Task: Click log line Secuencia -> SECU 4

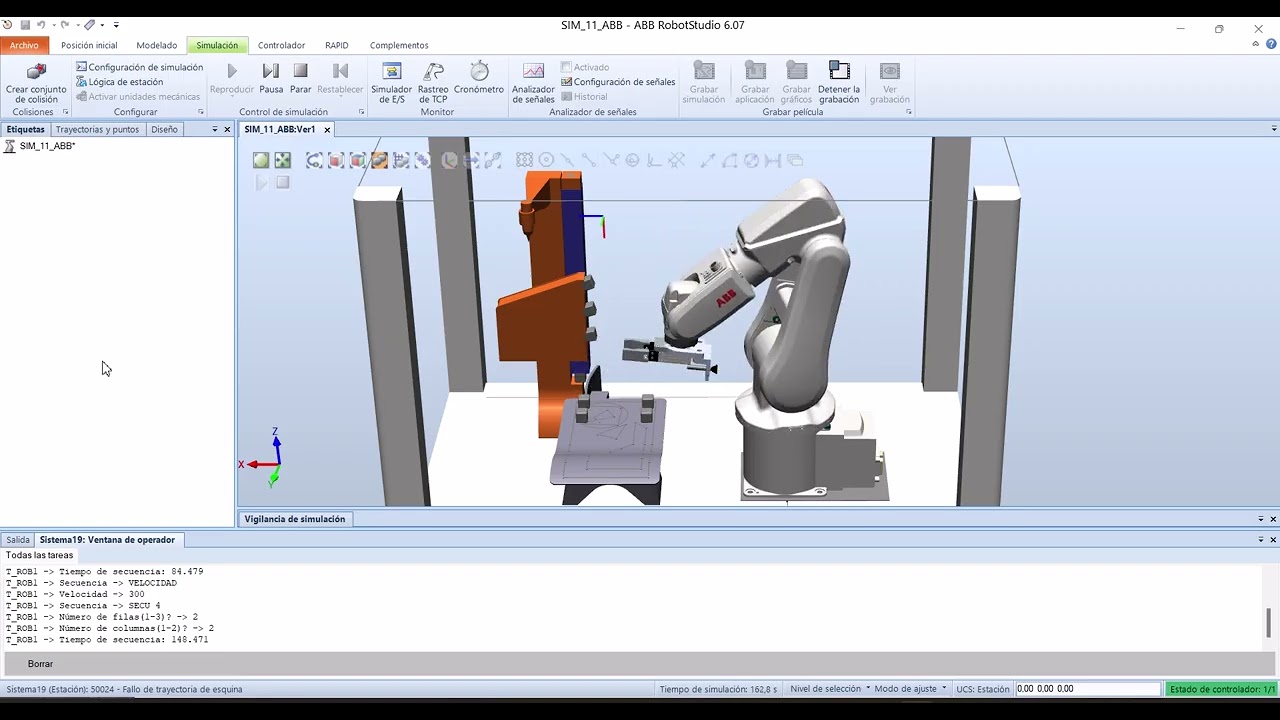Action: click(83, 605)
